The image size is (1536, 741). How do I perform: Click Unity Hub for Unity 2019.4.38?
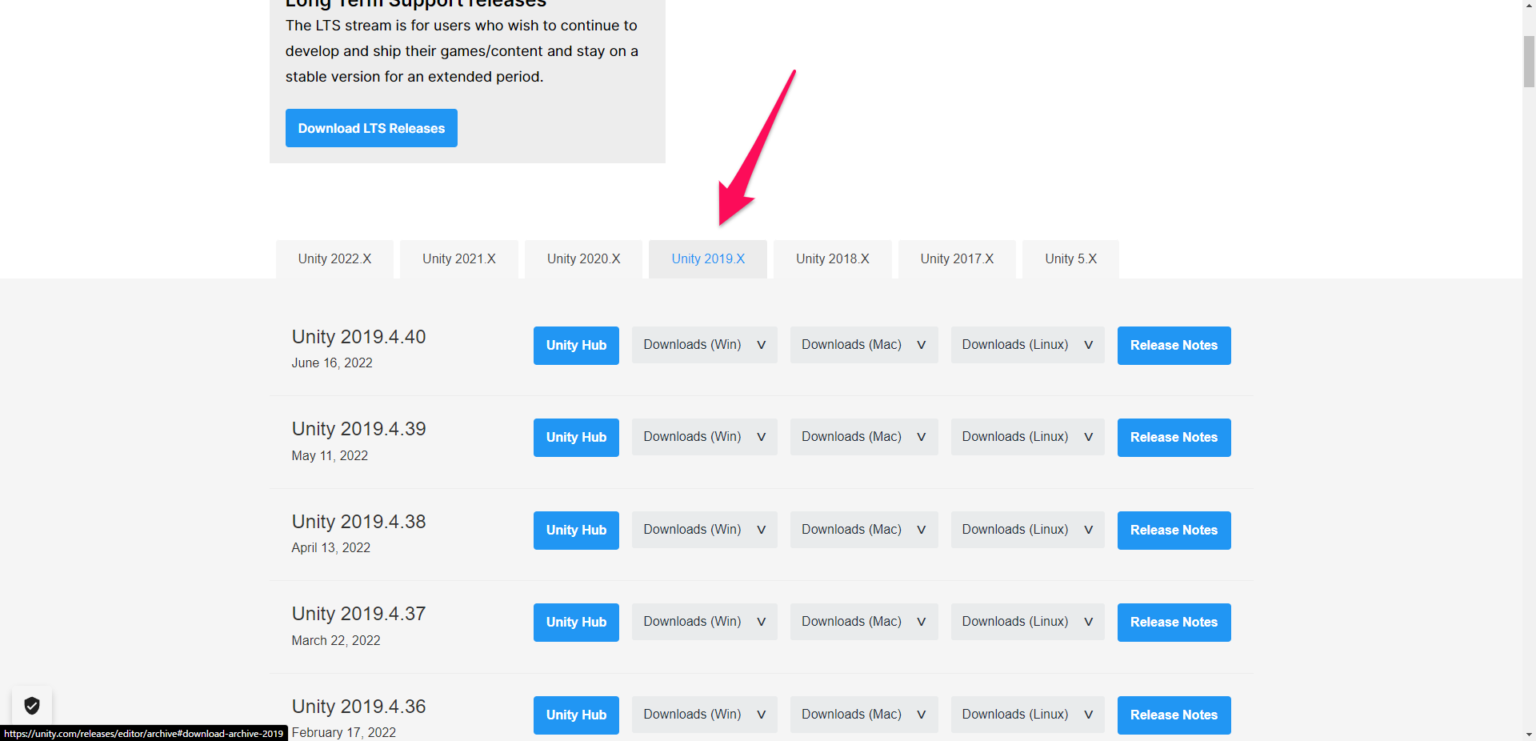coord(576,530)
